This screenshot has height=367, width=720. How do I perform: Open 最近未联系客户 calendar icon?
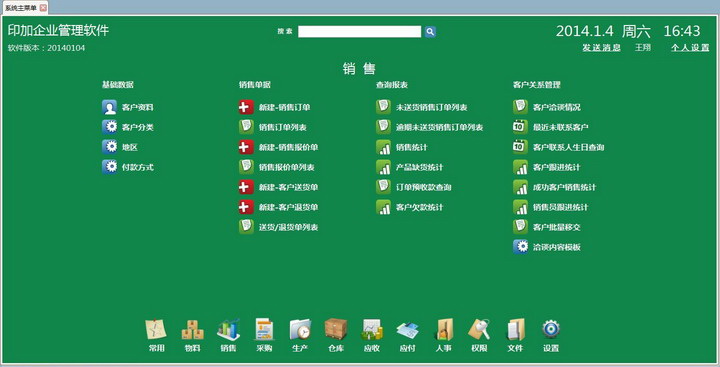pyautogui.click(x=520, y=127)
